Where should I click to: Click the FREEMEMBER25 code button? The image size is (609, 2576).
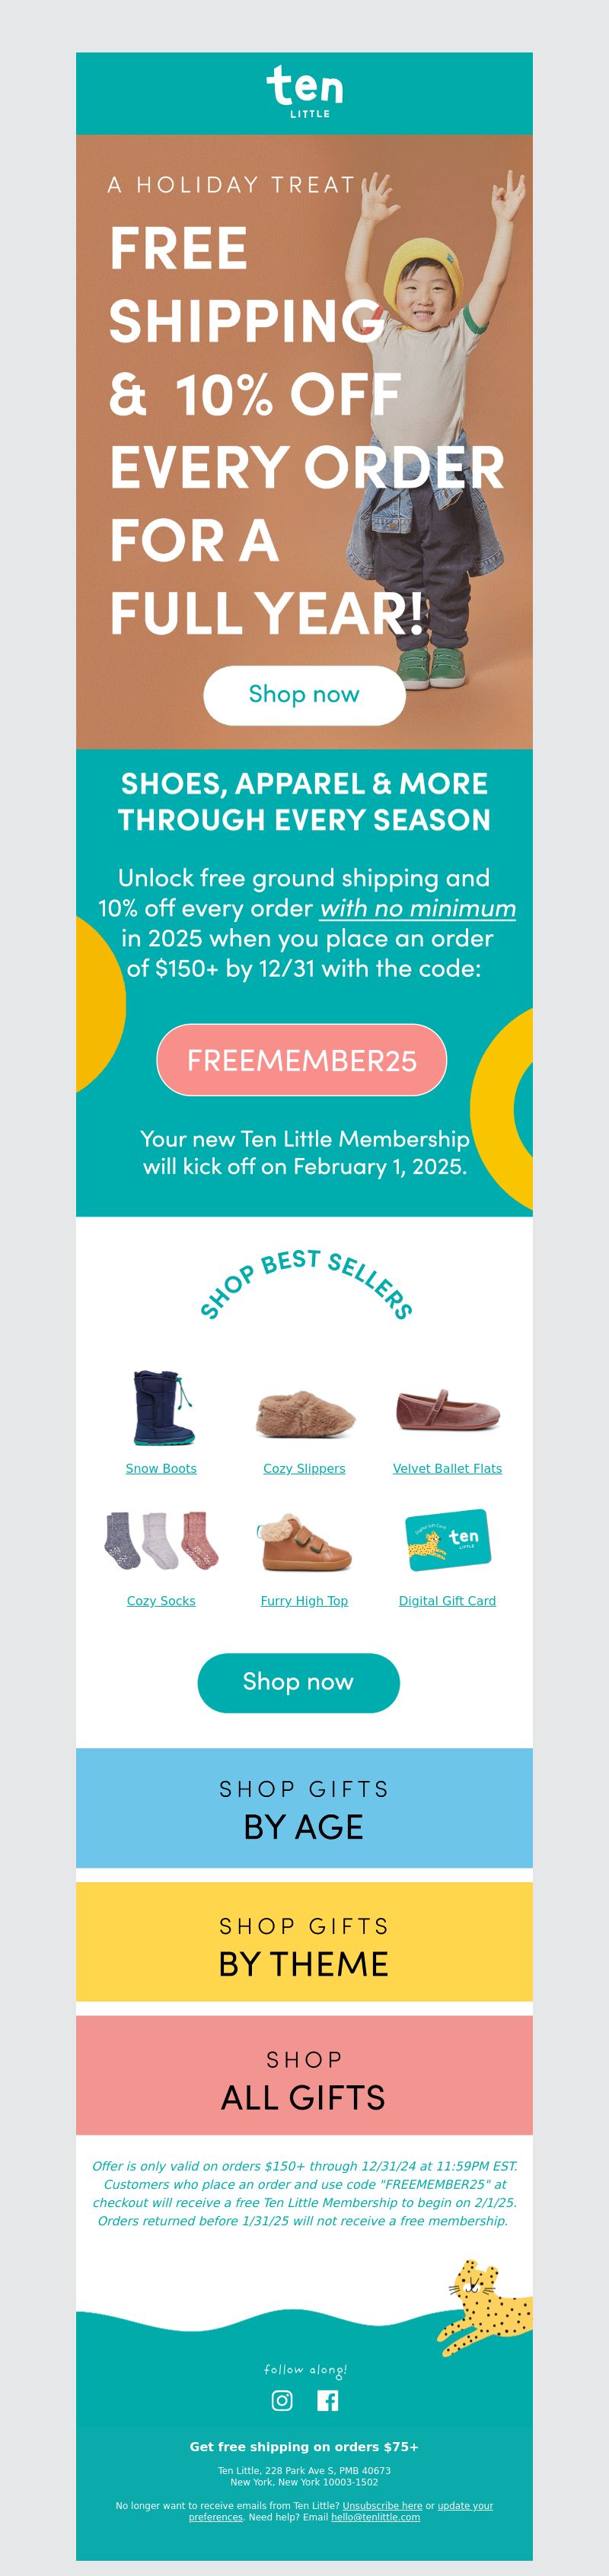click(x=301, y=1060)
